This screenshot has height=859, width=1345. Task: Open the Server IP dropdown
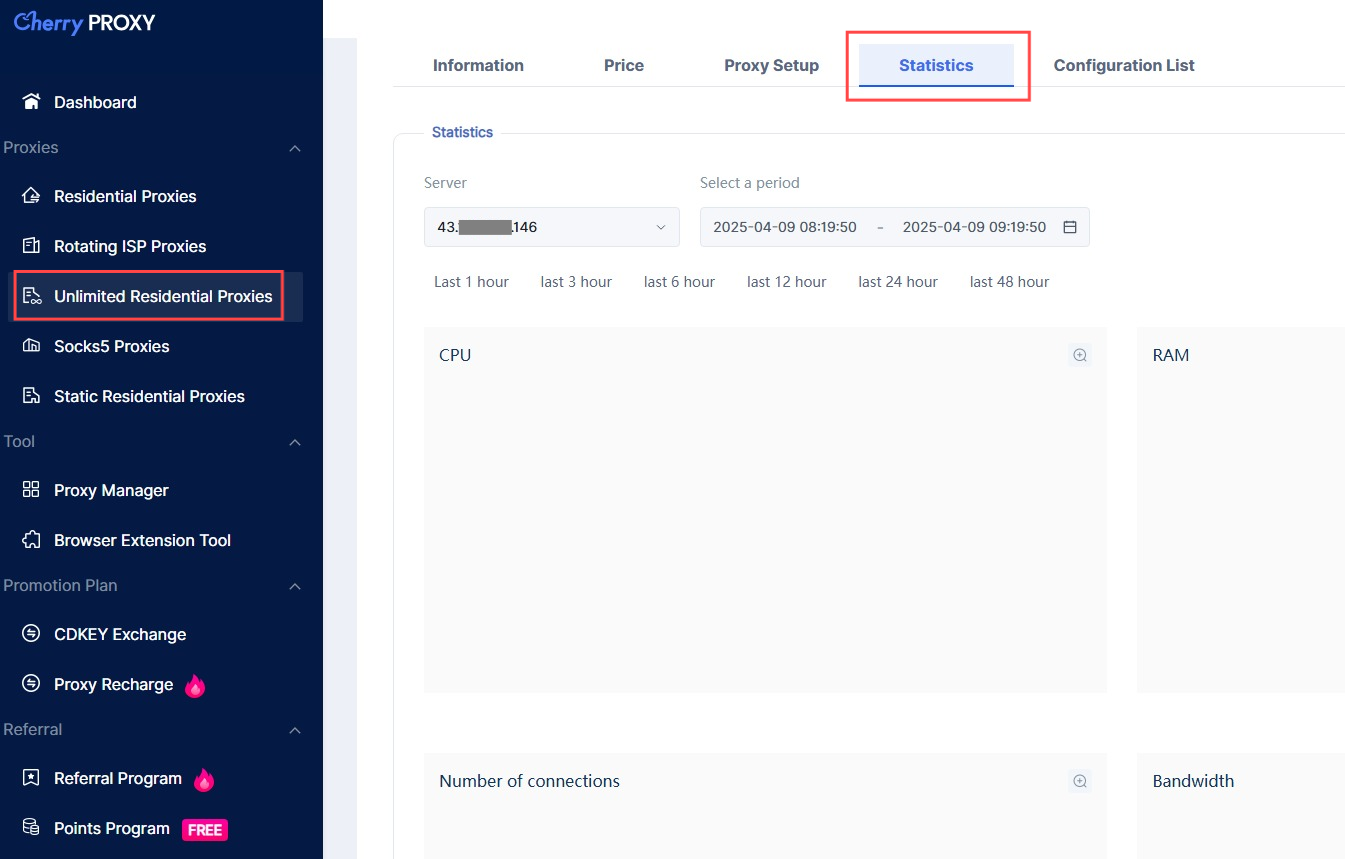click(551, 227)
